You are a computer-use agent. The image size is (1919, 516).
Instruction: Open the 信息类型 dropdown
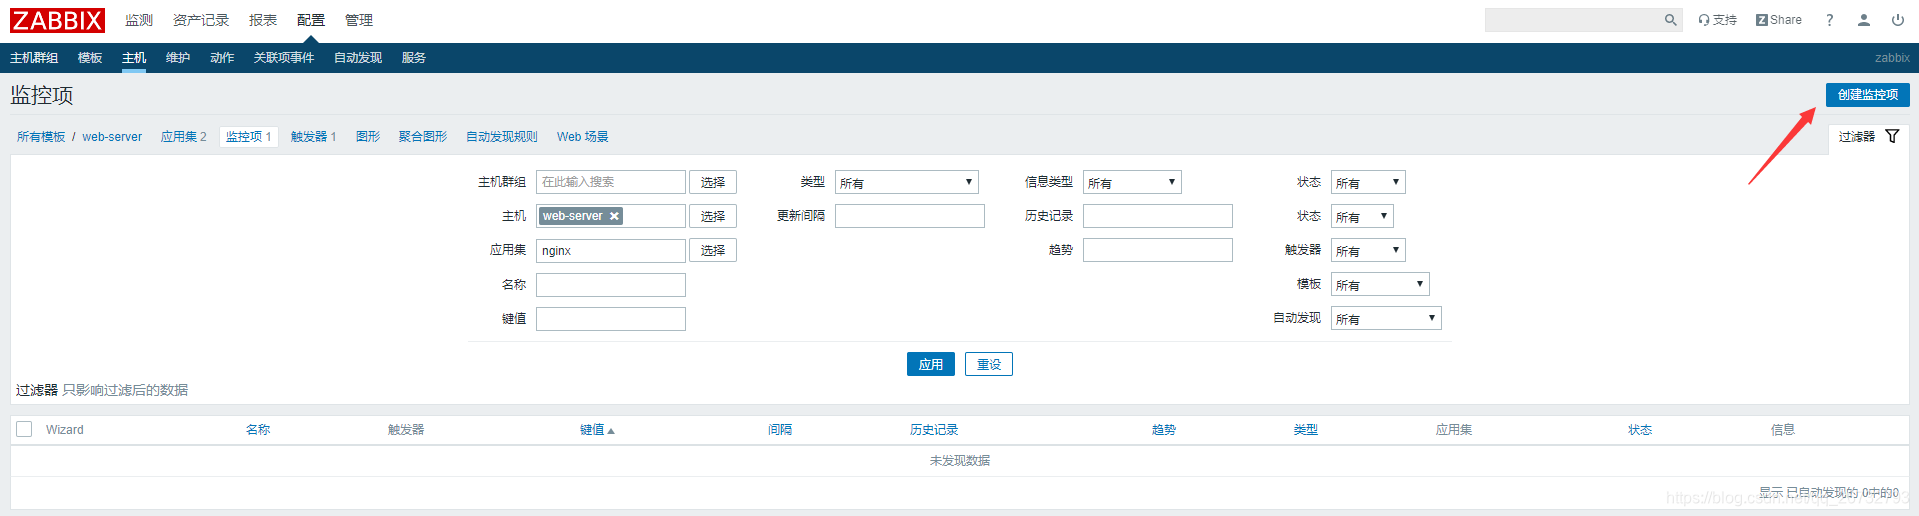tap(1132, 182)
